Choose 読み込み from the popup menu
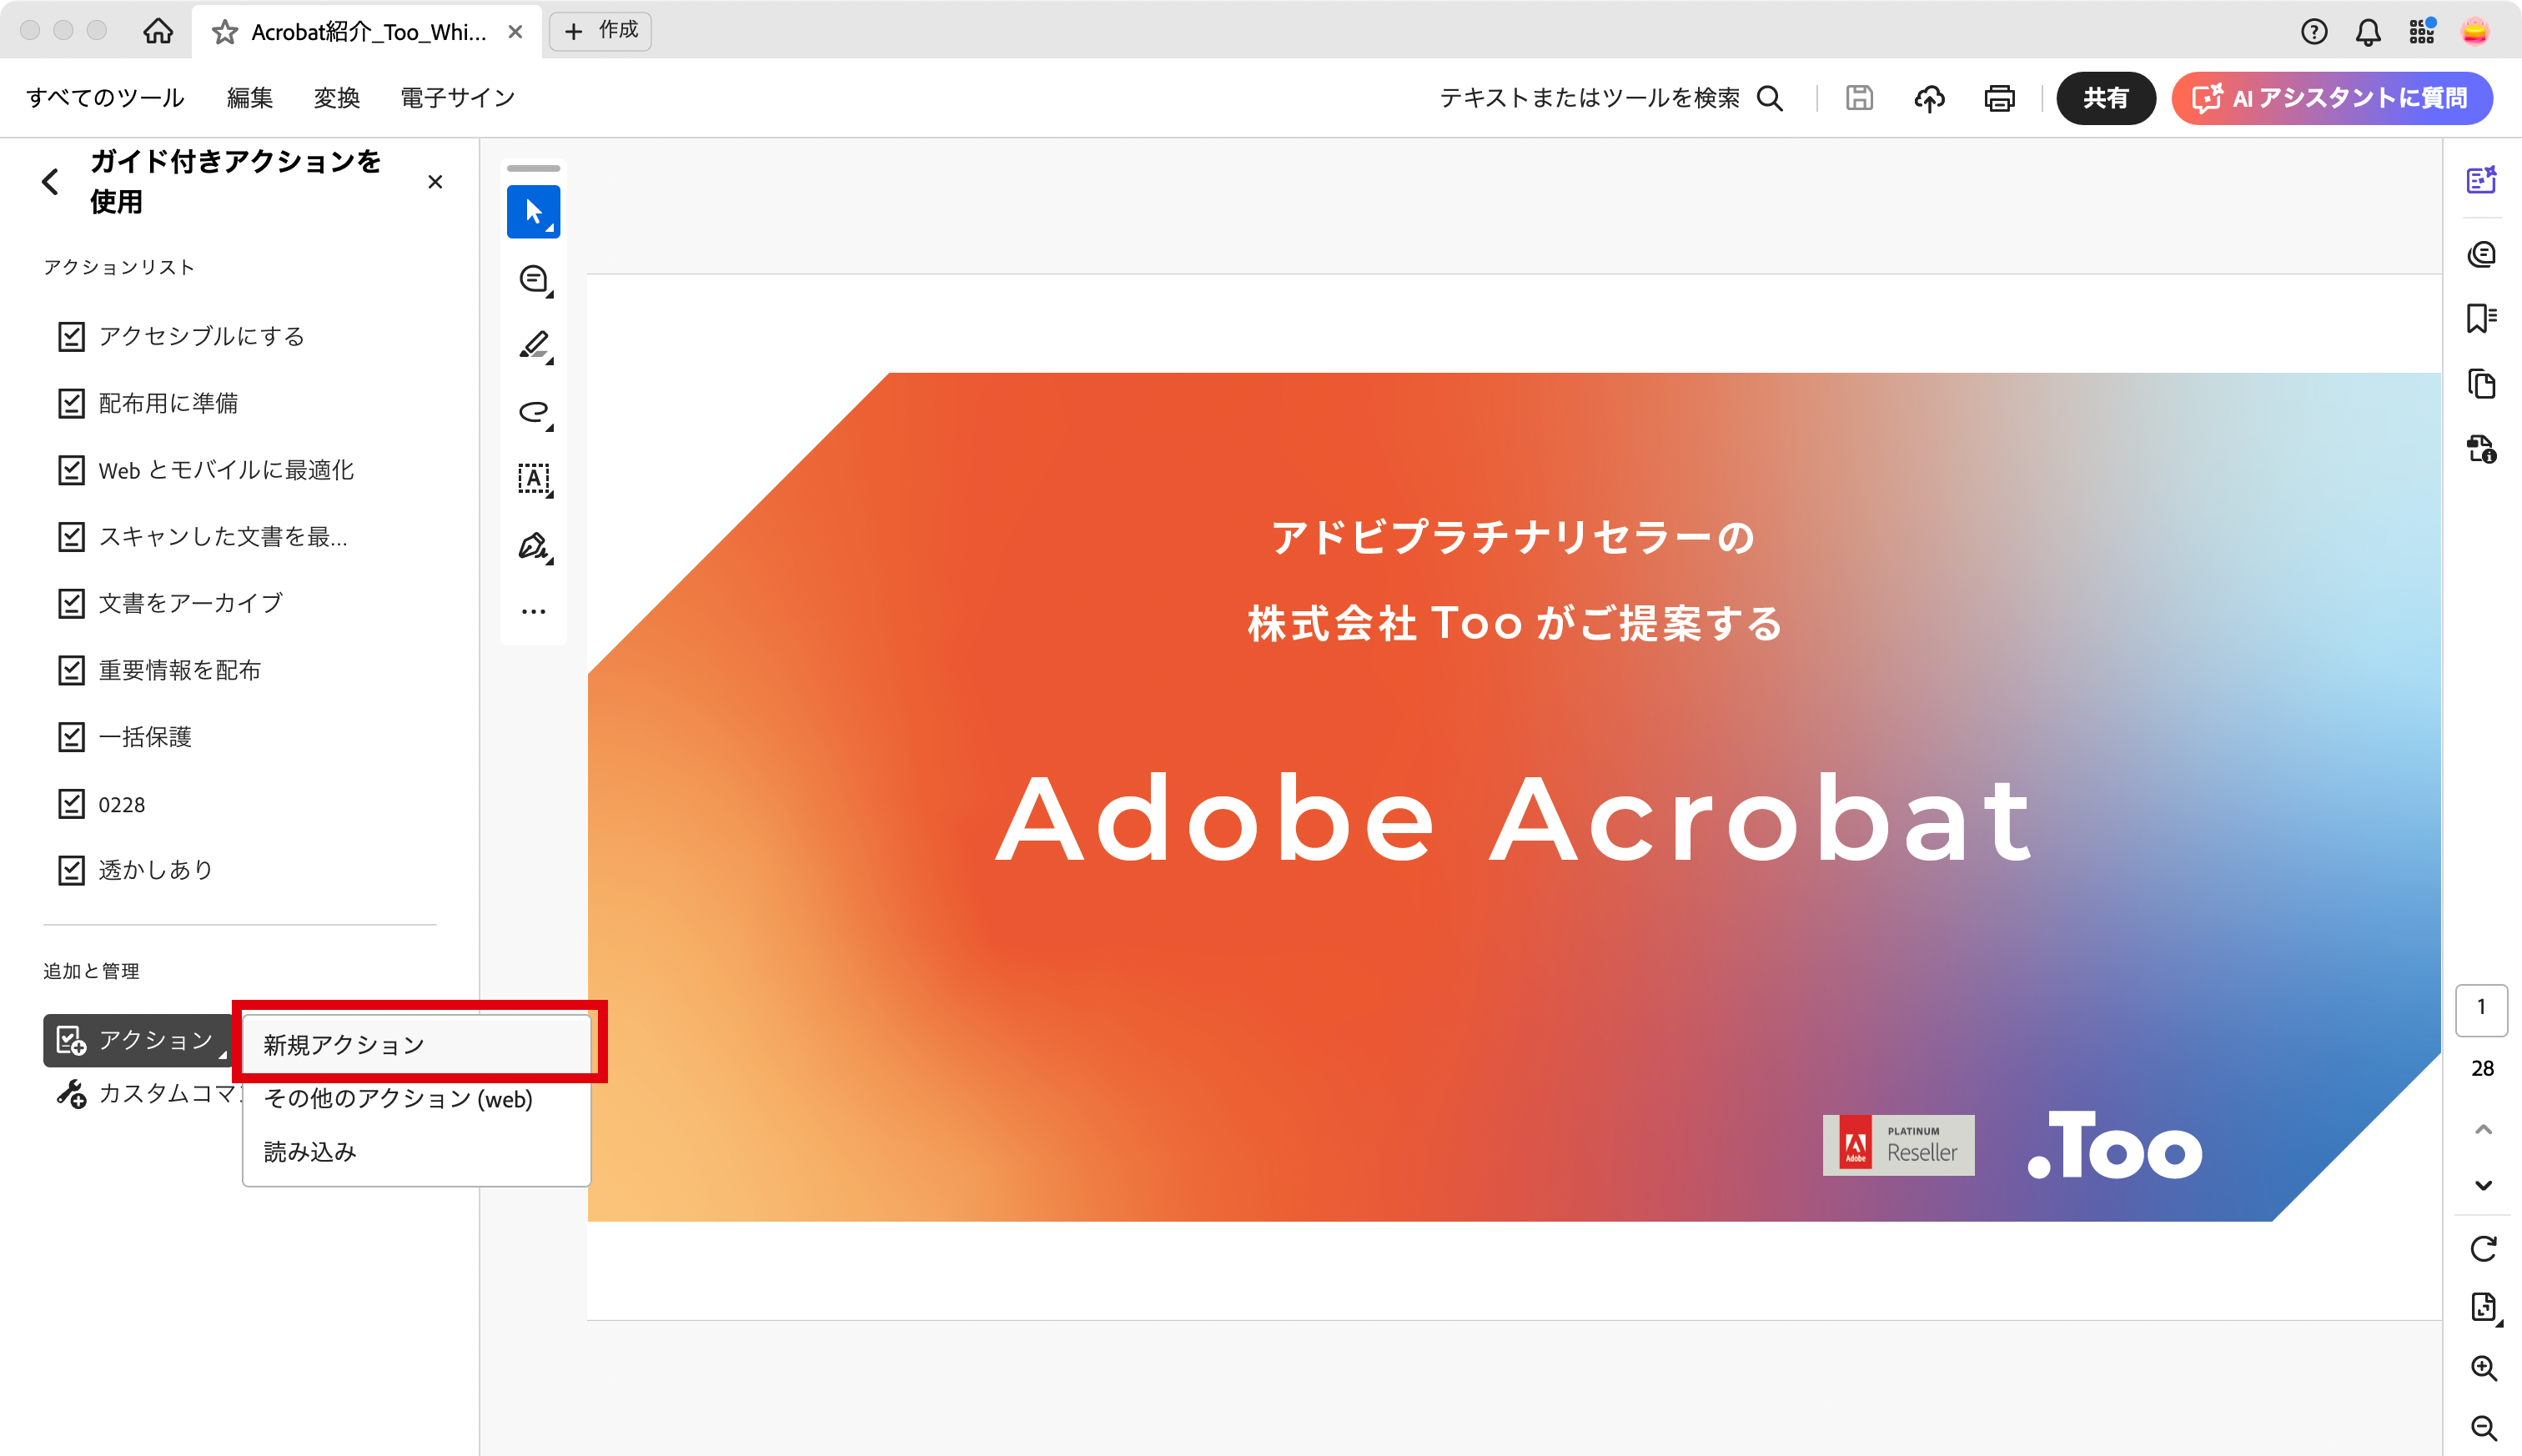Image resolution: width=2522 pixels, height=1456 pixels. tap(310, 1152)
